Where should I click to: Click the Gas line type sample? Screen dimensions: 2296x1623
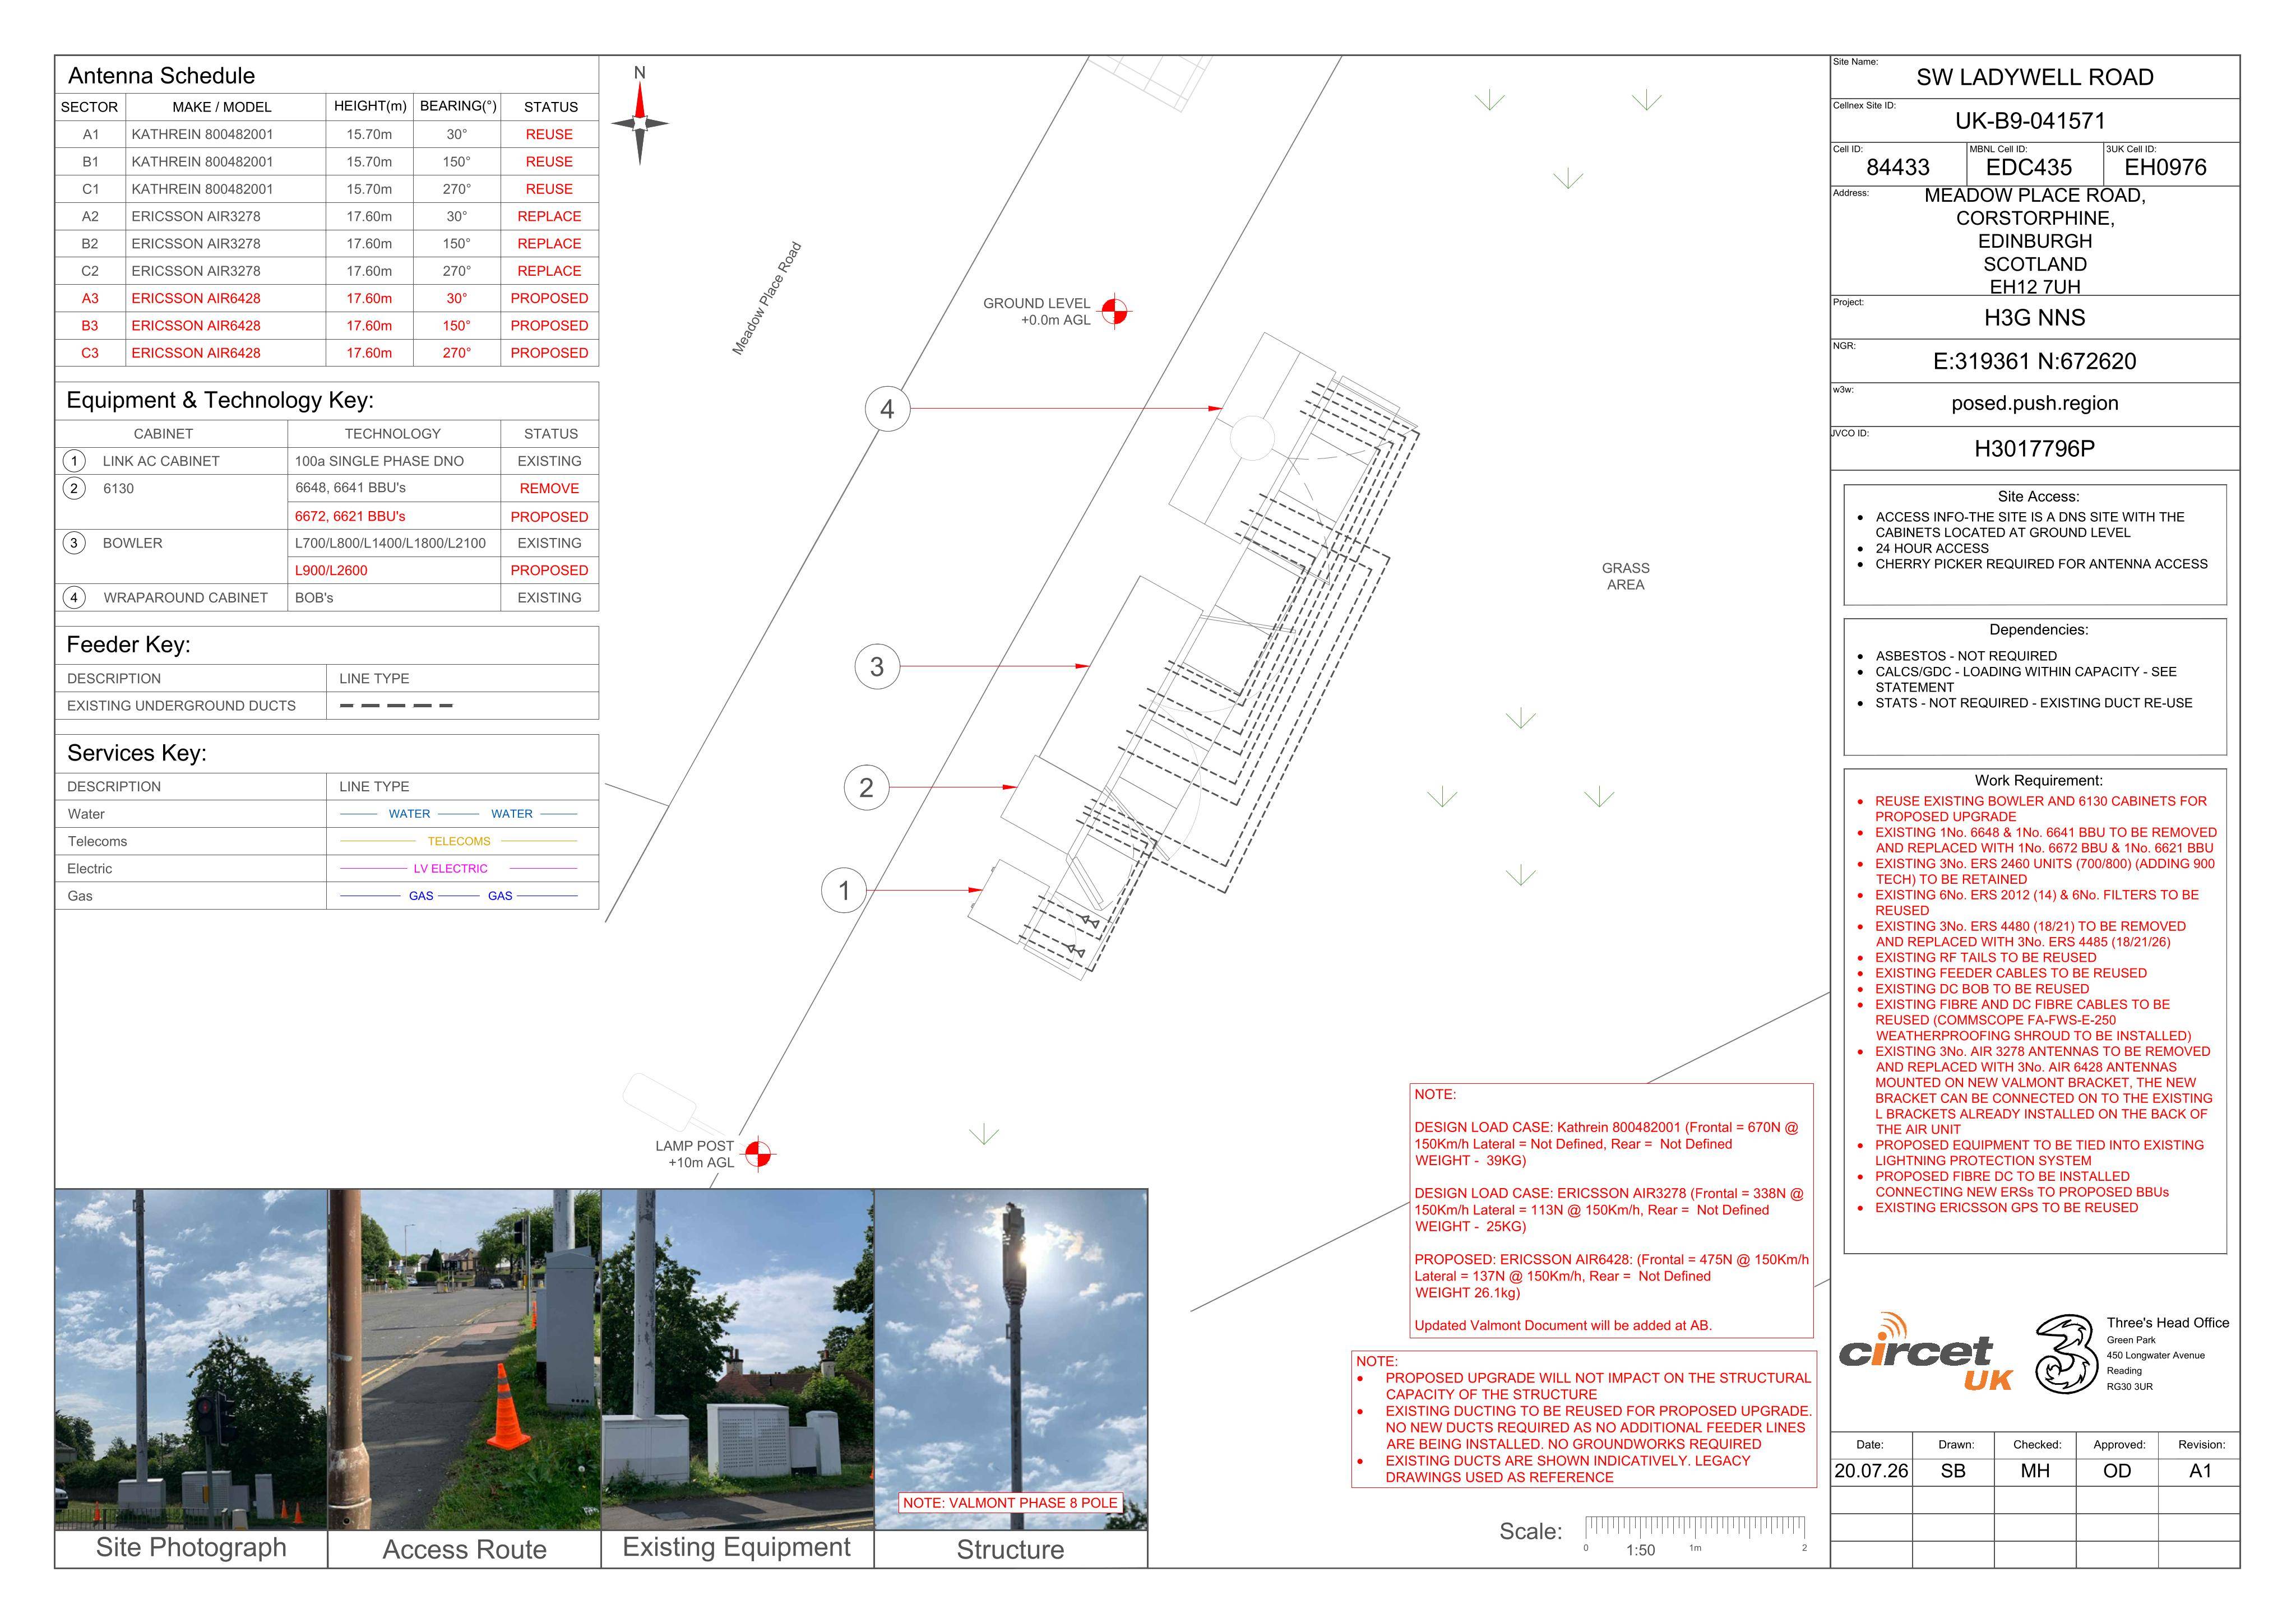(459, 896)
